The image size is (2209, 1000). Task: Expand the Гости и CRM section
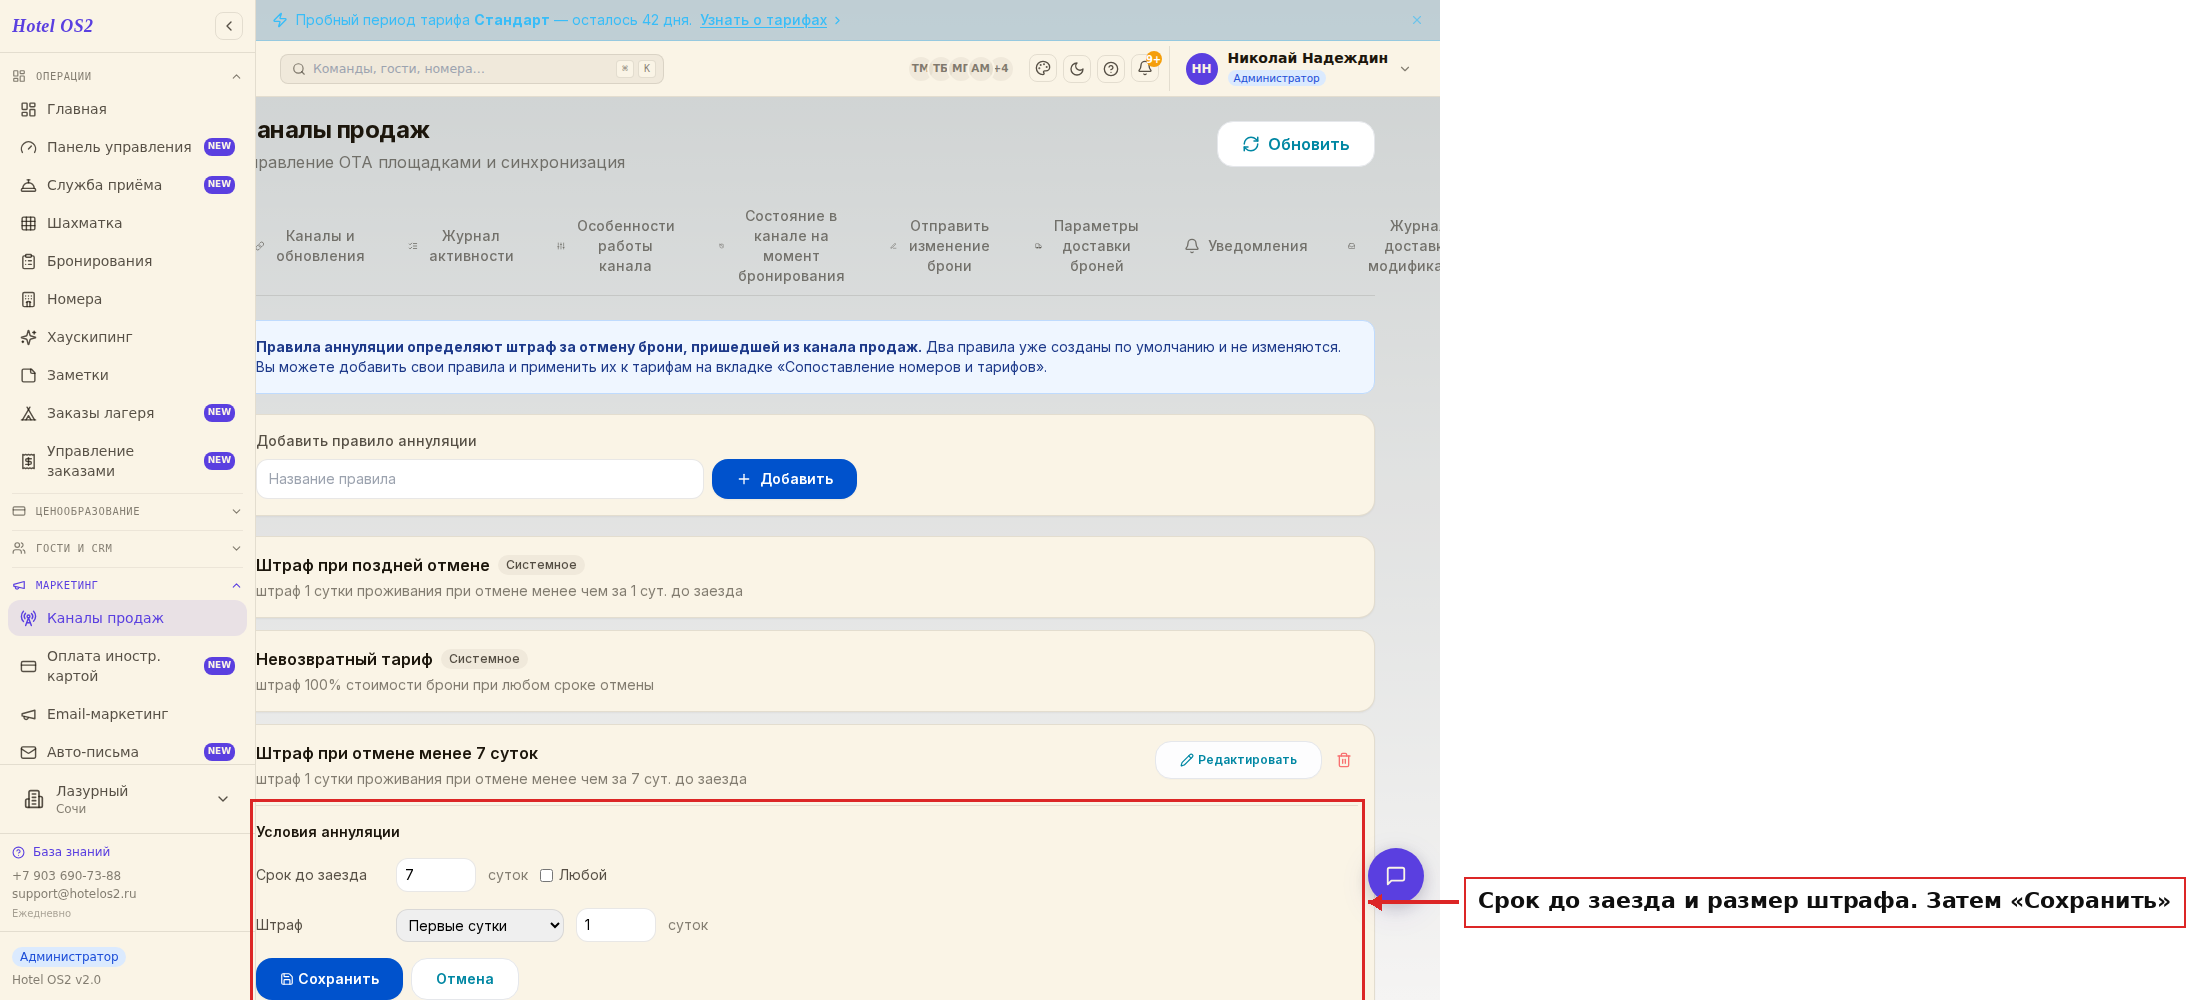127,548
